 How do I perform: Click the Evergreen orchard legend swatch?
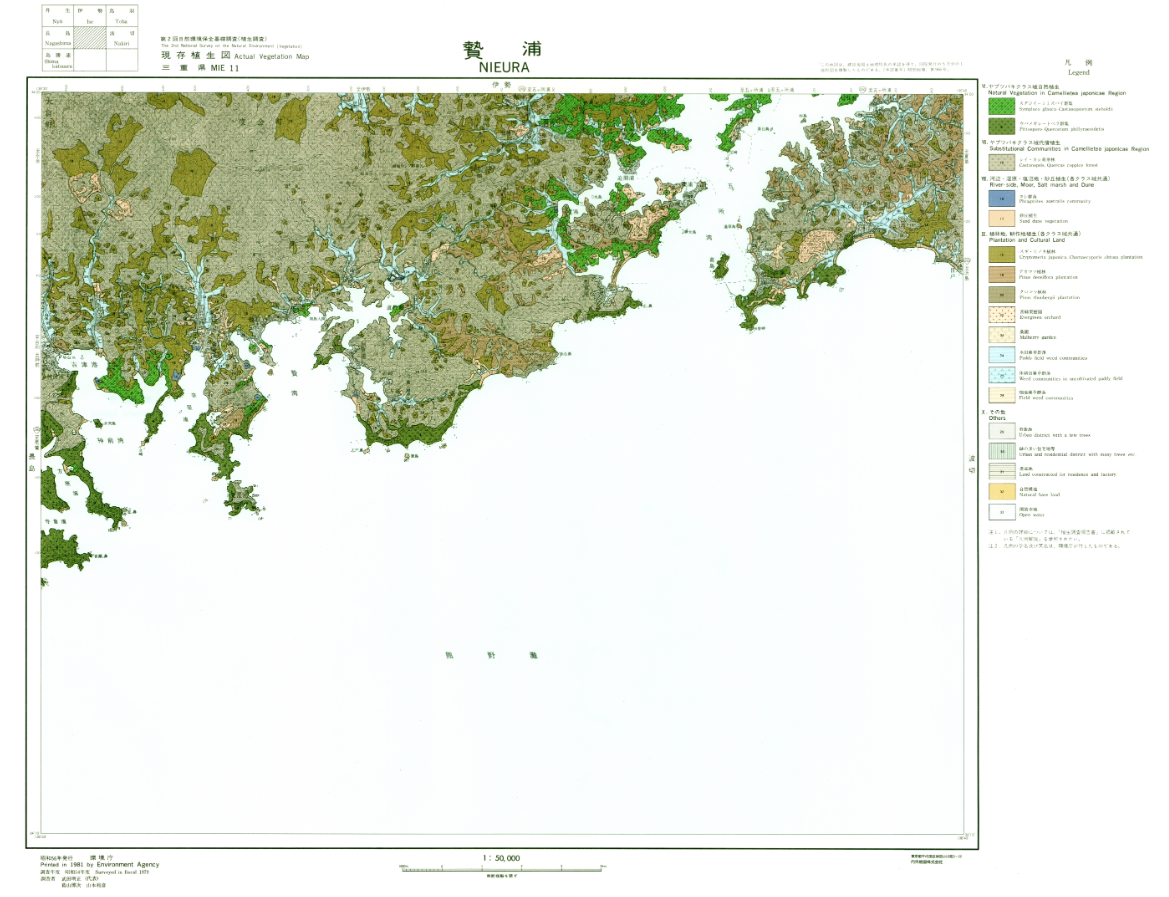pos(1001,315)
